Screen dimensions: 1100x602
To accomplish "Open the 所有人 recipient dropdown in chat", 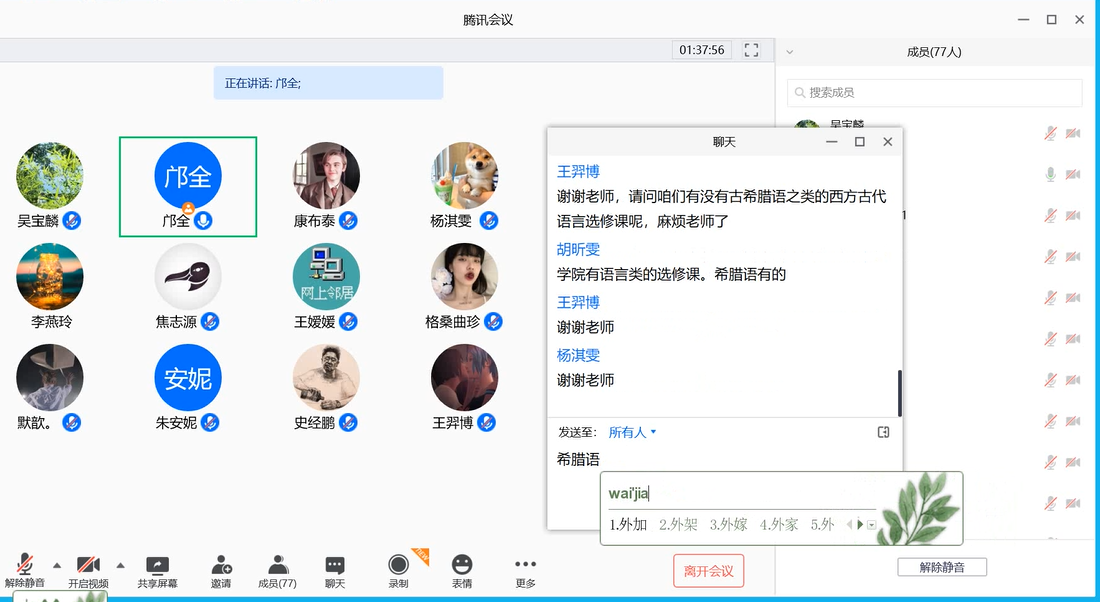I will coord(632,432).
